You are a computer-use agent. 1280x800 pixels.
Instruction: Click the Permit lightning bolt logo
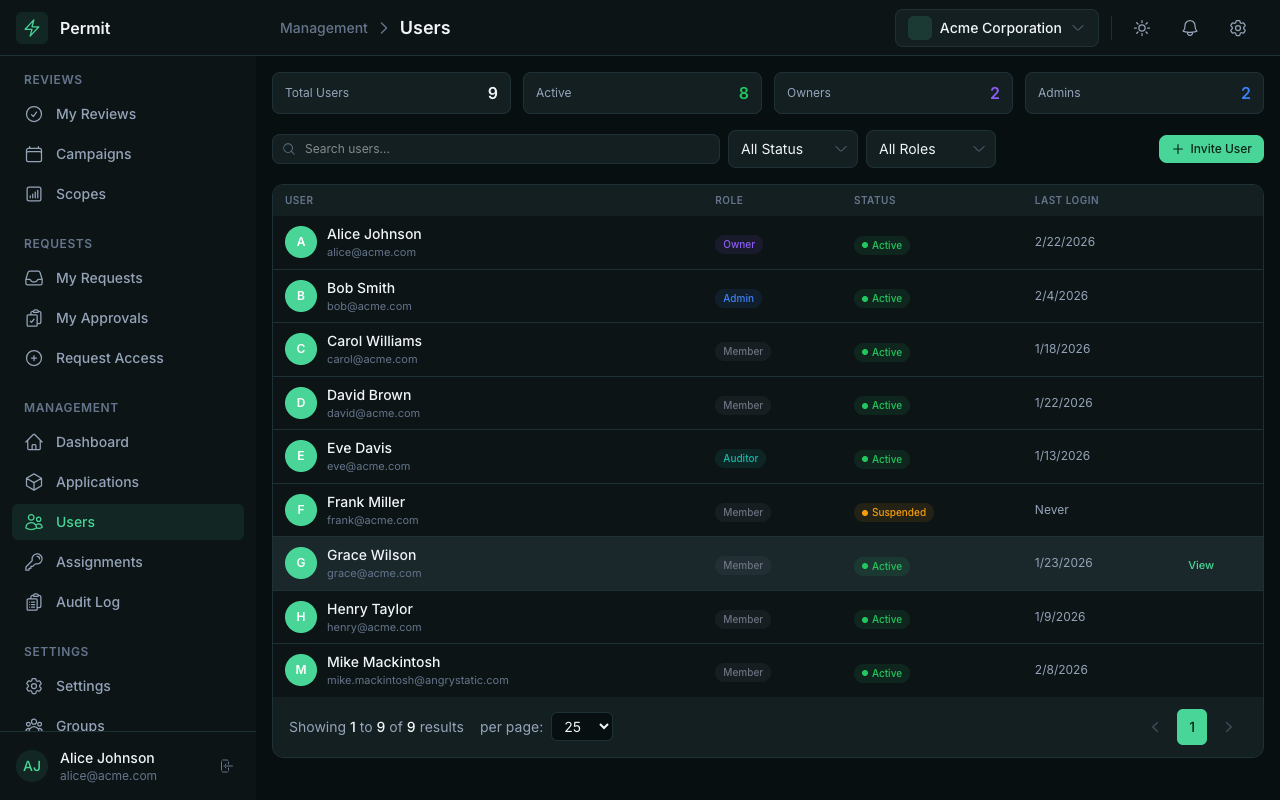pyautogui.click(x=32, y=28)
